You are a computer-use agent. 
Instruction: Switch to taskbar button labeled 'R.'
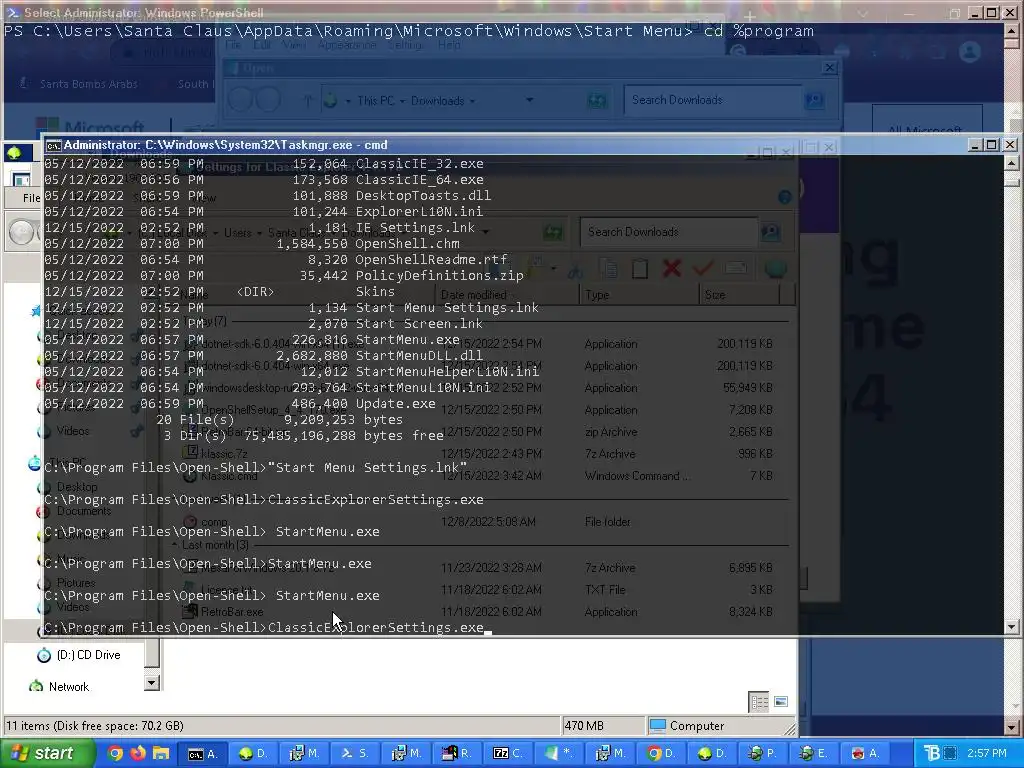[457, 754]
